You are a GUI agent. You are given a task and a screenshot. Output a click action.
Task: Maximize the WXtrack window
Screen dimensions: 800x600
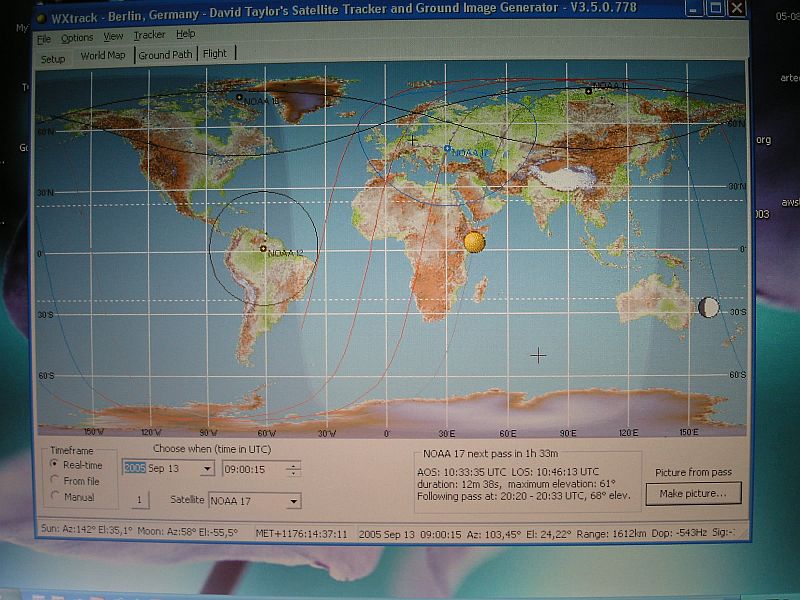715,8
